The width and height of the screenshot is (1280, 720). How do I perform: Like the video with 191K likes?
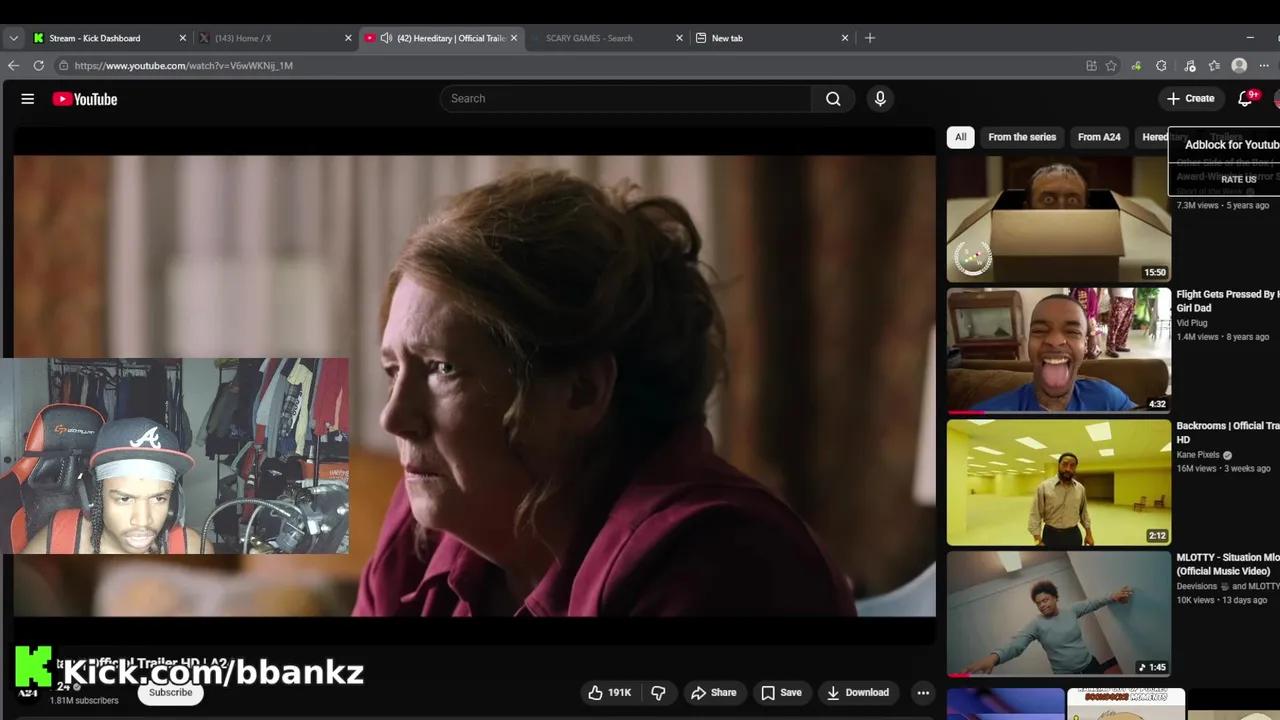click(x=609, y=692)
